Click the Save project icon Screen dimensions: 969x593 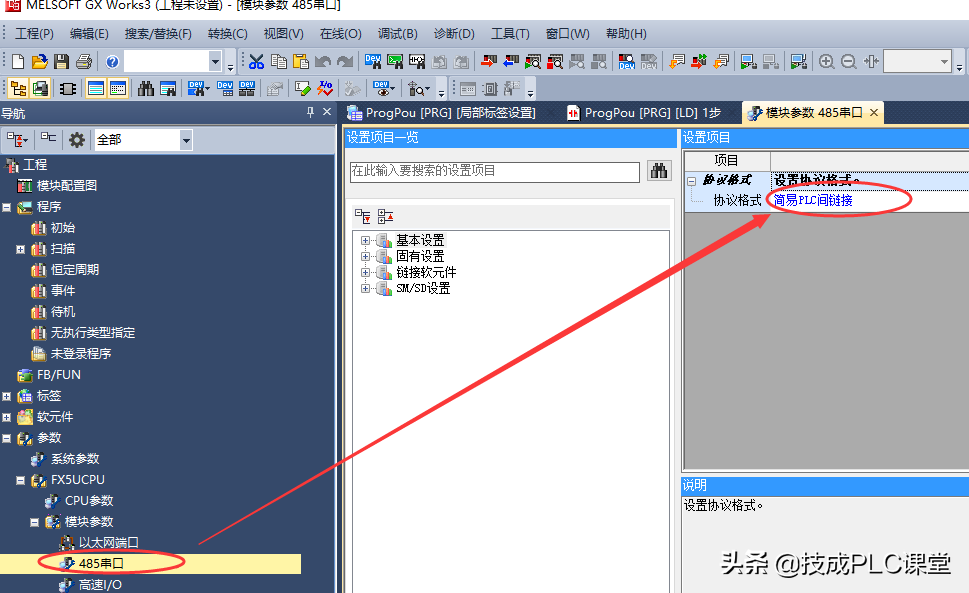[x=62, y=62]
